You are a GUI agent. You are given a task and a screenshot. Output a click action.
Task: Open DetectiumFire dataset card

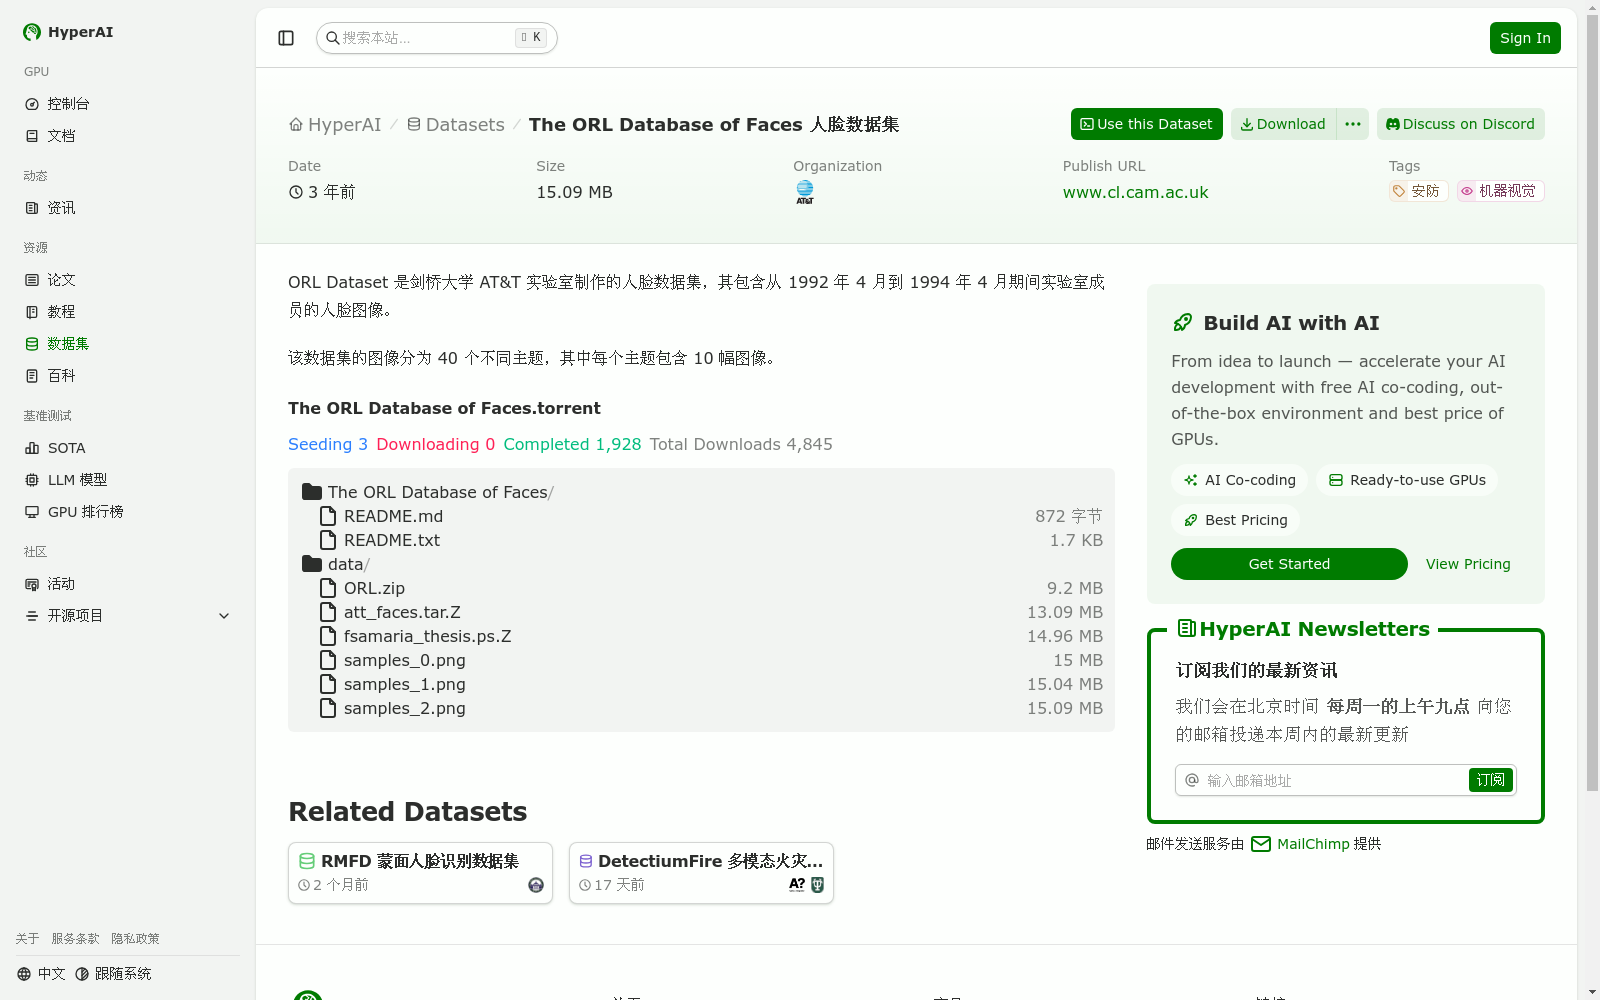coord(701,873)
